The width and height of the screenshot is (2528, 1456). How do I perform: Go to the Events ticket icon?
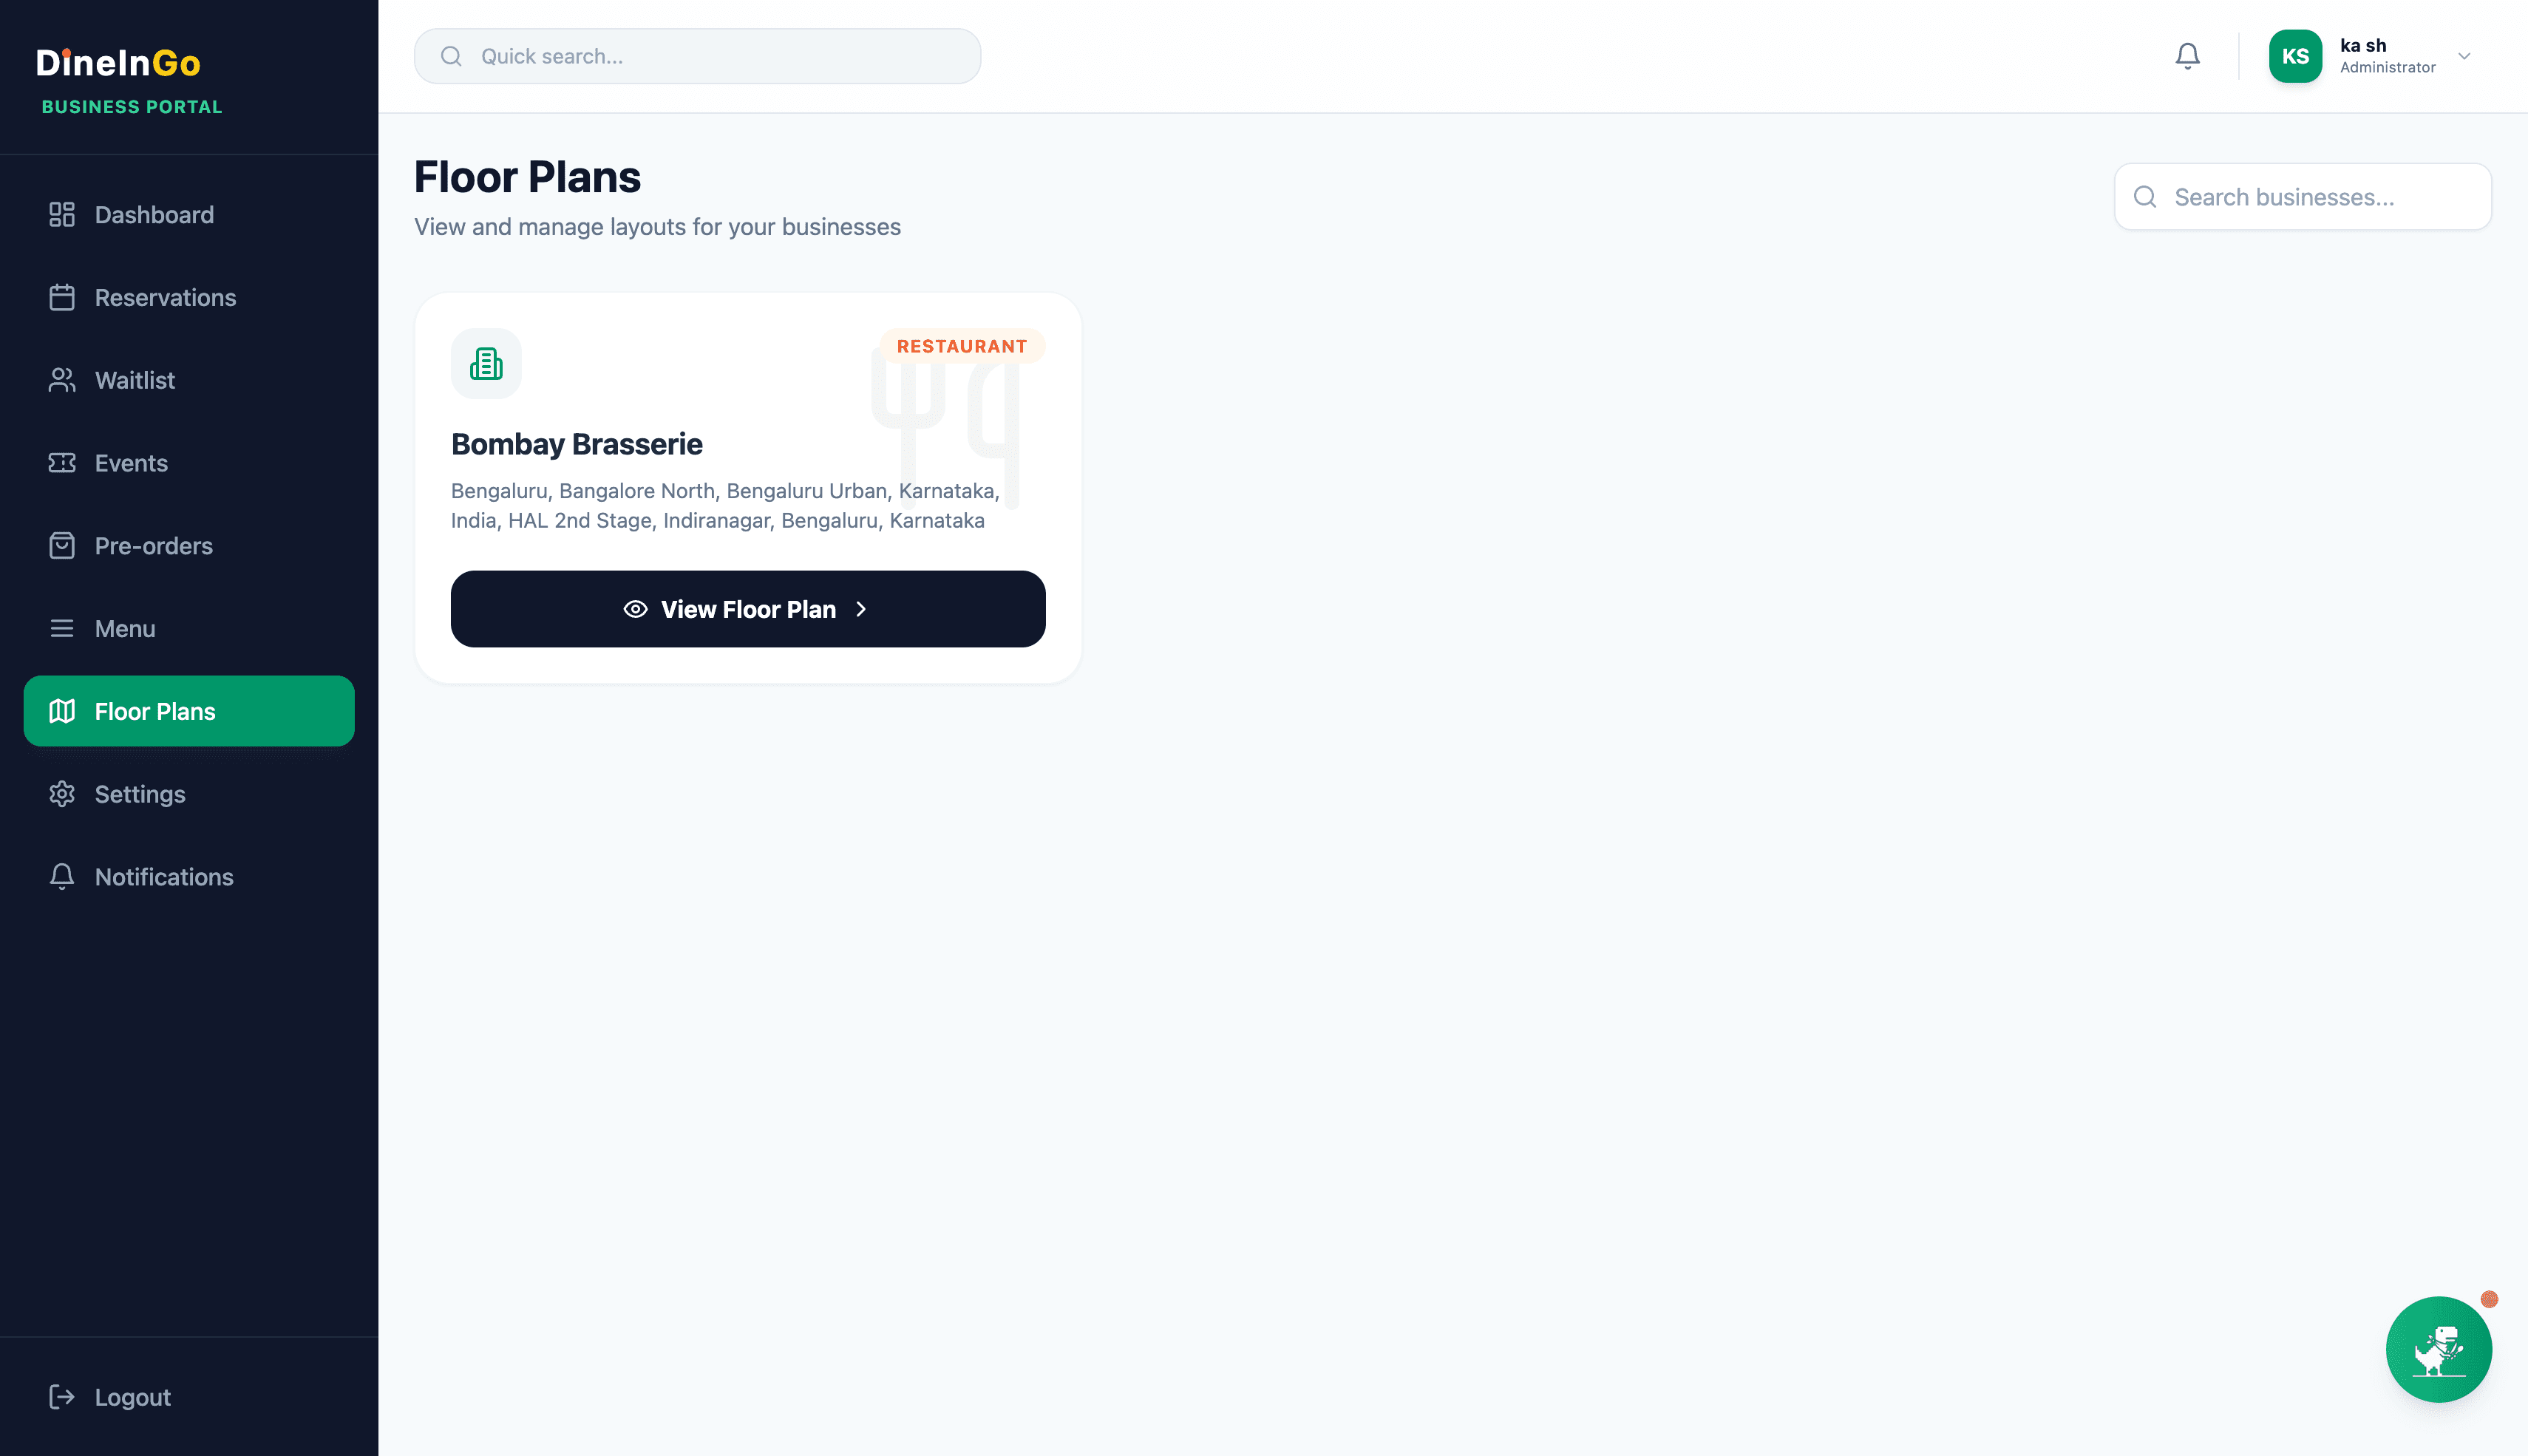pos(62,462)
